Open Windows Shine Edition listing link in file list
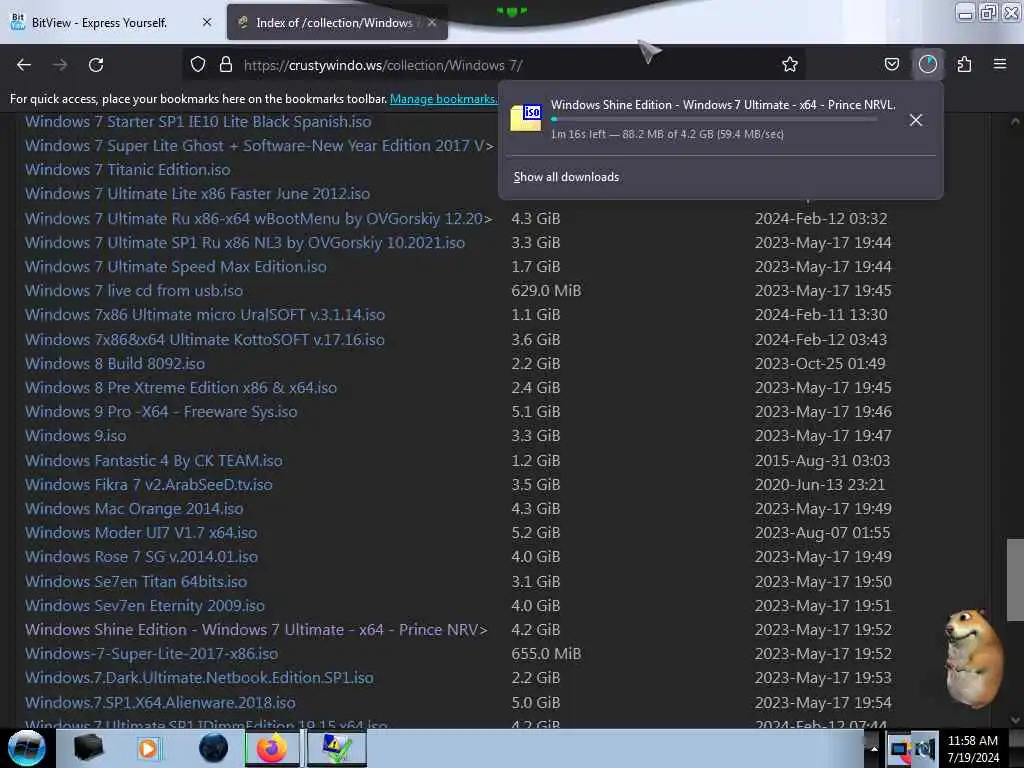Viewport: 1024px width, 768px height. point(256,630)
